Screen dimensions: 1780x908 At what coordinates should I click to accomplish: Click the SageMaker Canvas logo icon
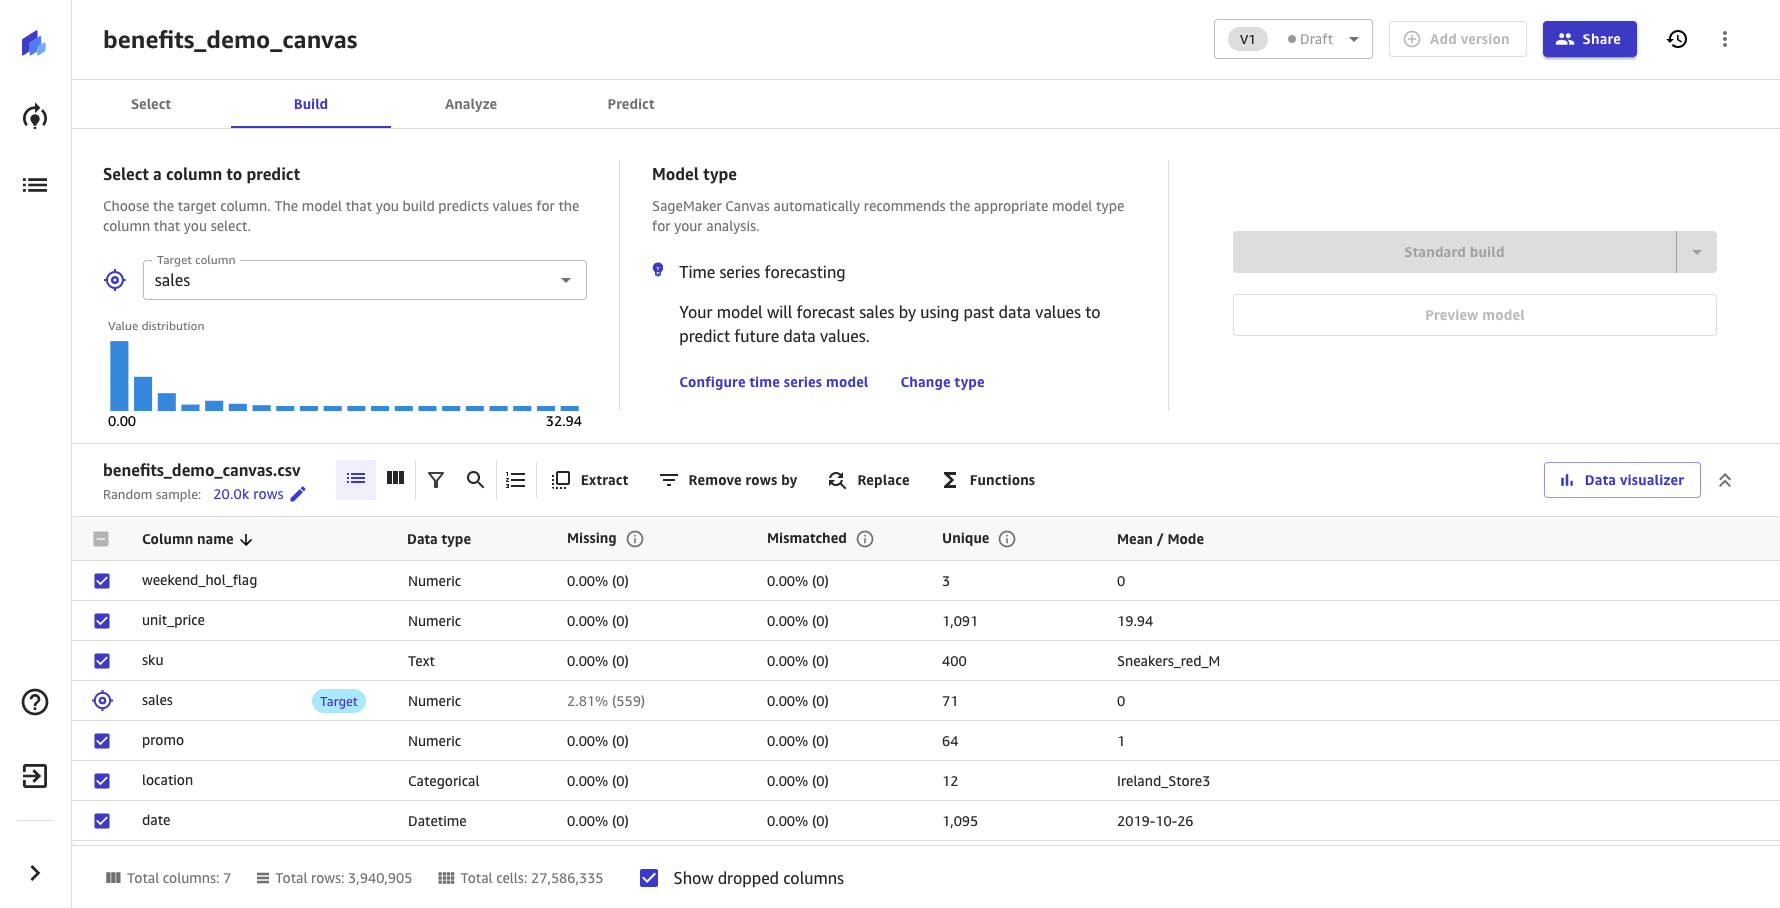click(x=34, y=43)
